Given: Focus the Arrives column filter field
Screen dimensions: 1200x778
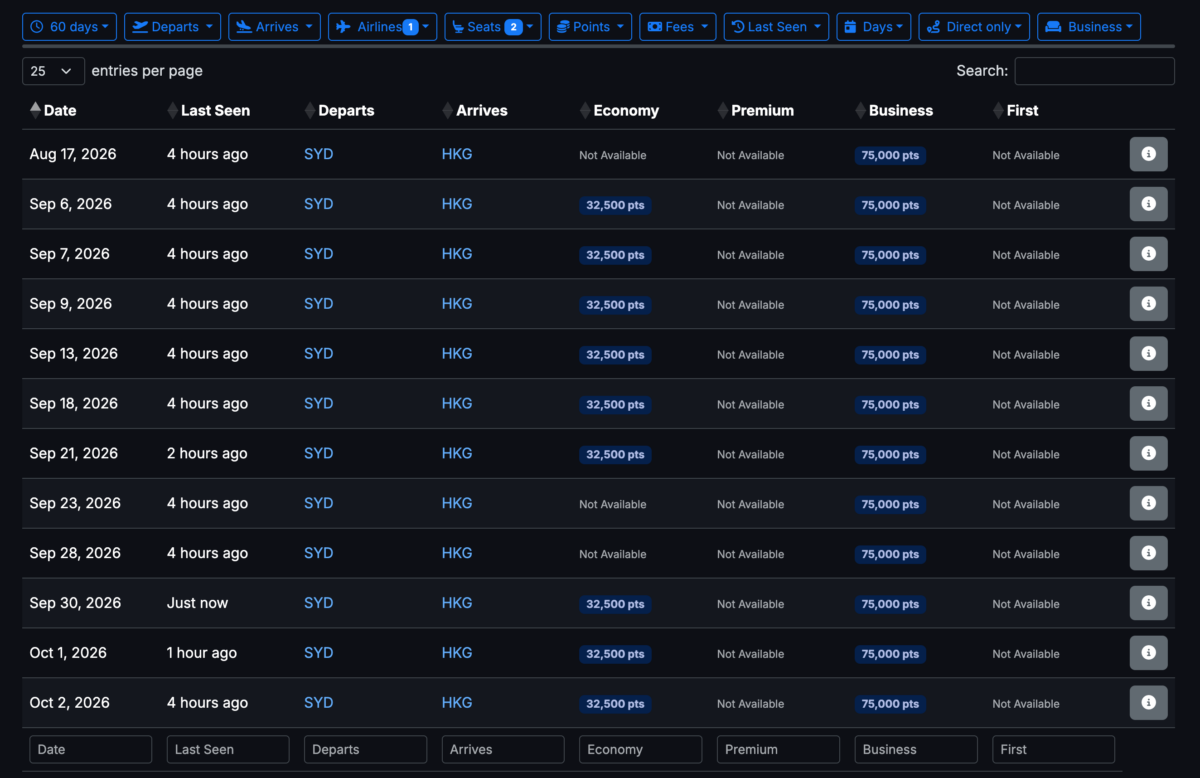Looking at the screenshot, I should point(503,749).
